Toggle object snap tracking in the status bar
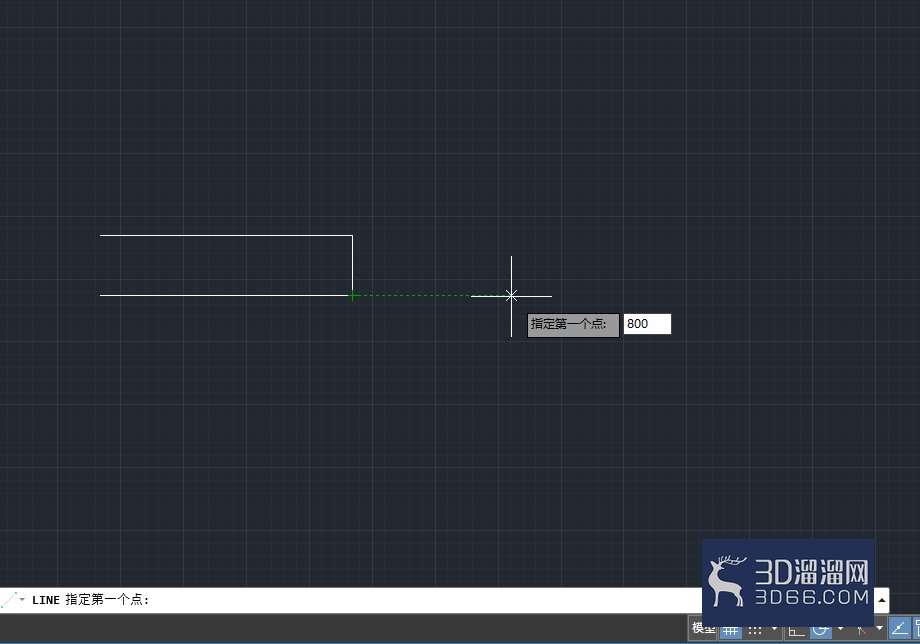The image size is (920, 644). [x=899, y=629]
